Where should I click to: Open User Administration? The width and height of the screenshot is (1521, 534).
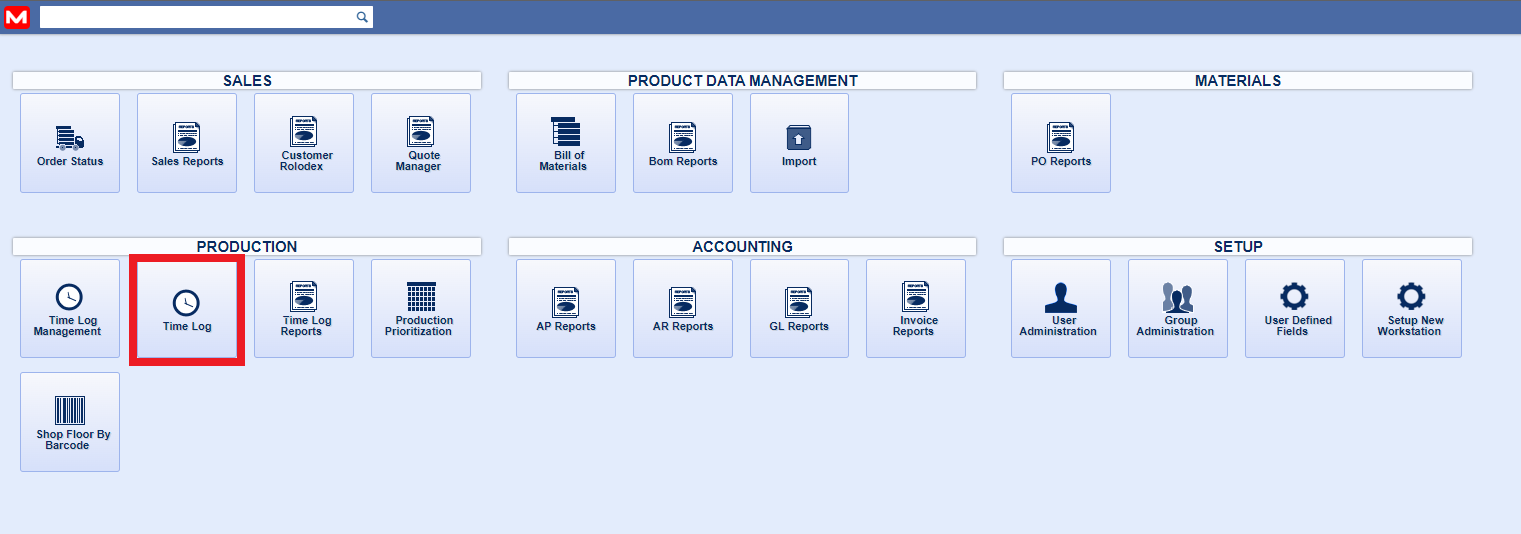tap(1061, 308)
